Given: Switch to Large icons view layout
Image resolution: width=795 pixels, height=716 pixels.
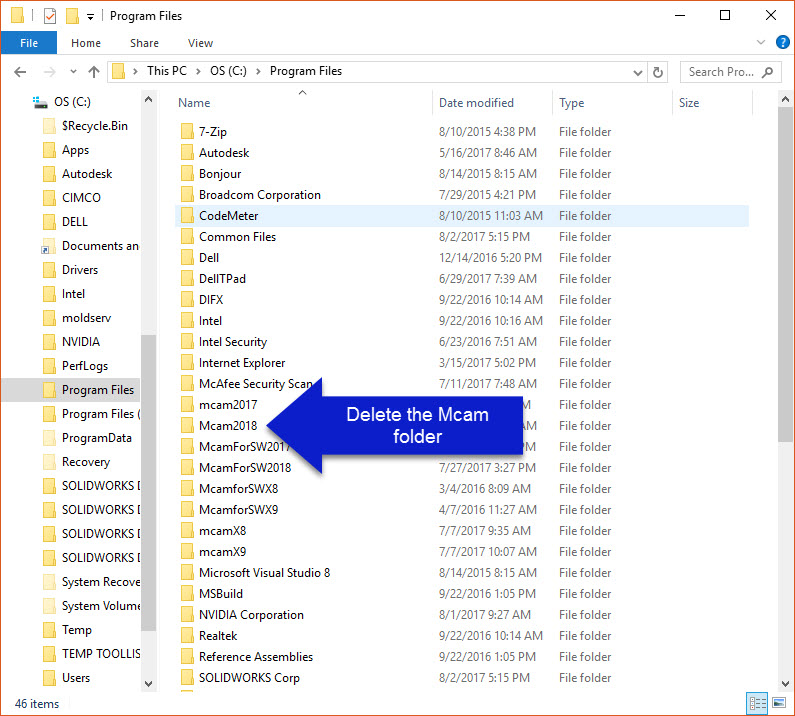Looking at the screenshot, I should pos(779,703).
